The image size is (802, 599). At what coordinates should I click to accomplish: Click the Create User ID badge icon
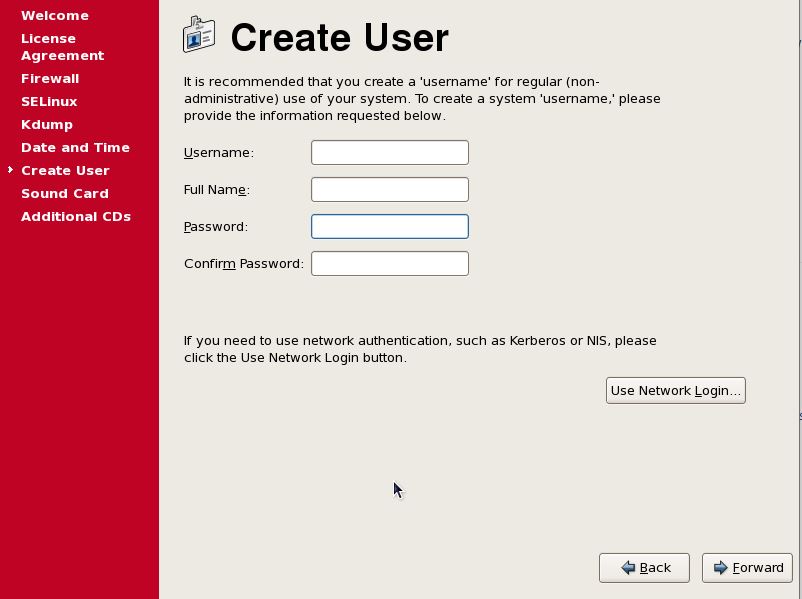click(x=198, y=34)
